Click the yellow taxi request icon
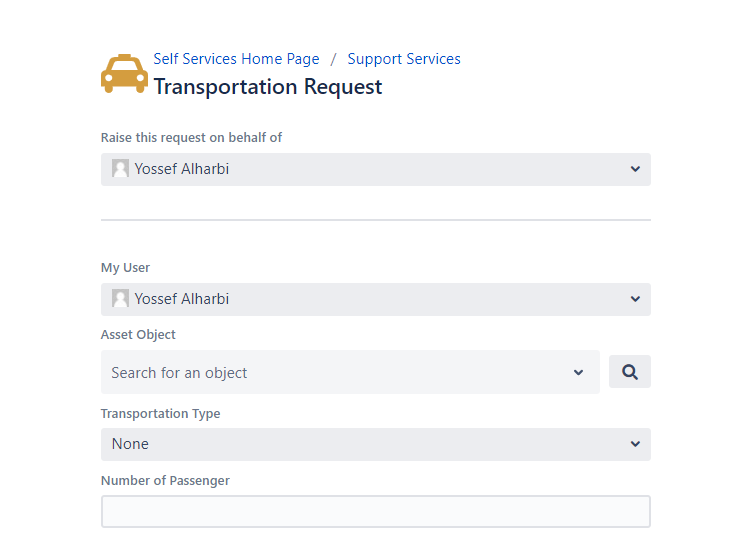748x541 pixels. 124,73
